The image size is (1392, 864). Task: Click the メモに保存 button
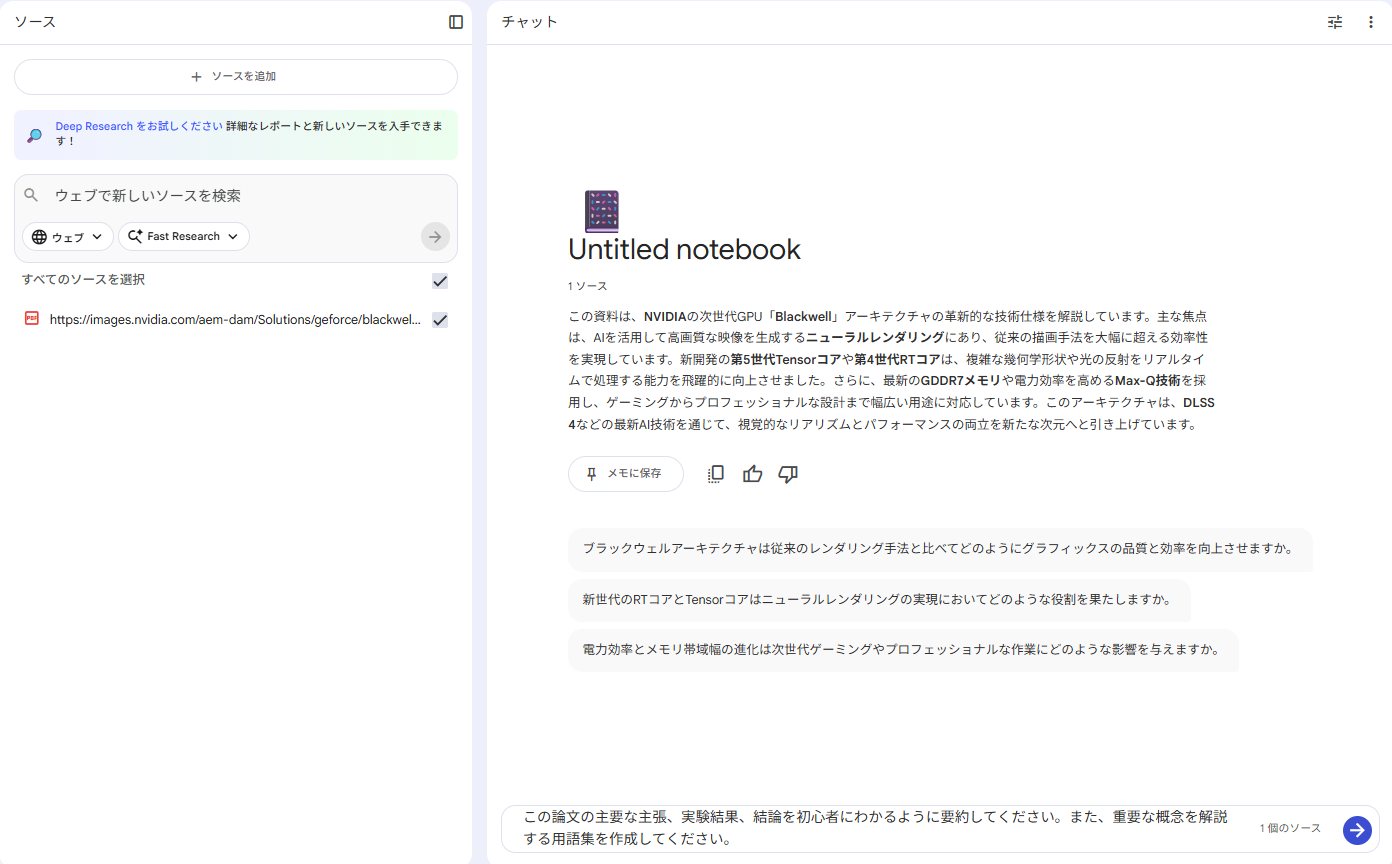click(x=626, y=474)
